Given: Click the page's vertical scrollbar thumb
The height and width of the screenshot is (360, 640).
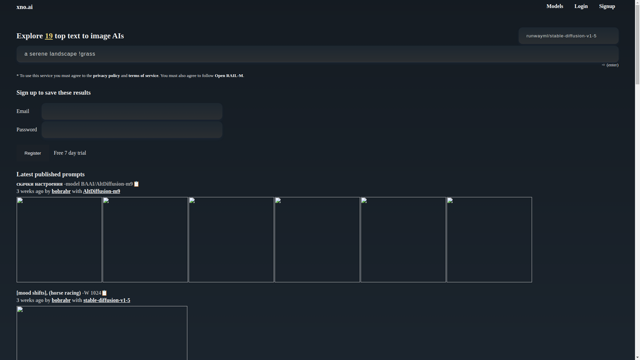Looking at the screenshot, I should click(x=637, y=44).
